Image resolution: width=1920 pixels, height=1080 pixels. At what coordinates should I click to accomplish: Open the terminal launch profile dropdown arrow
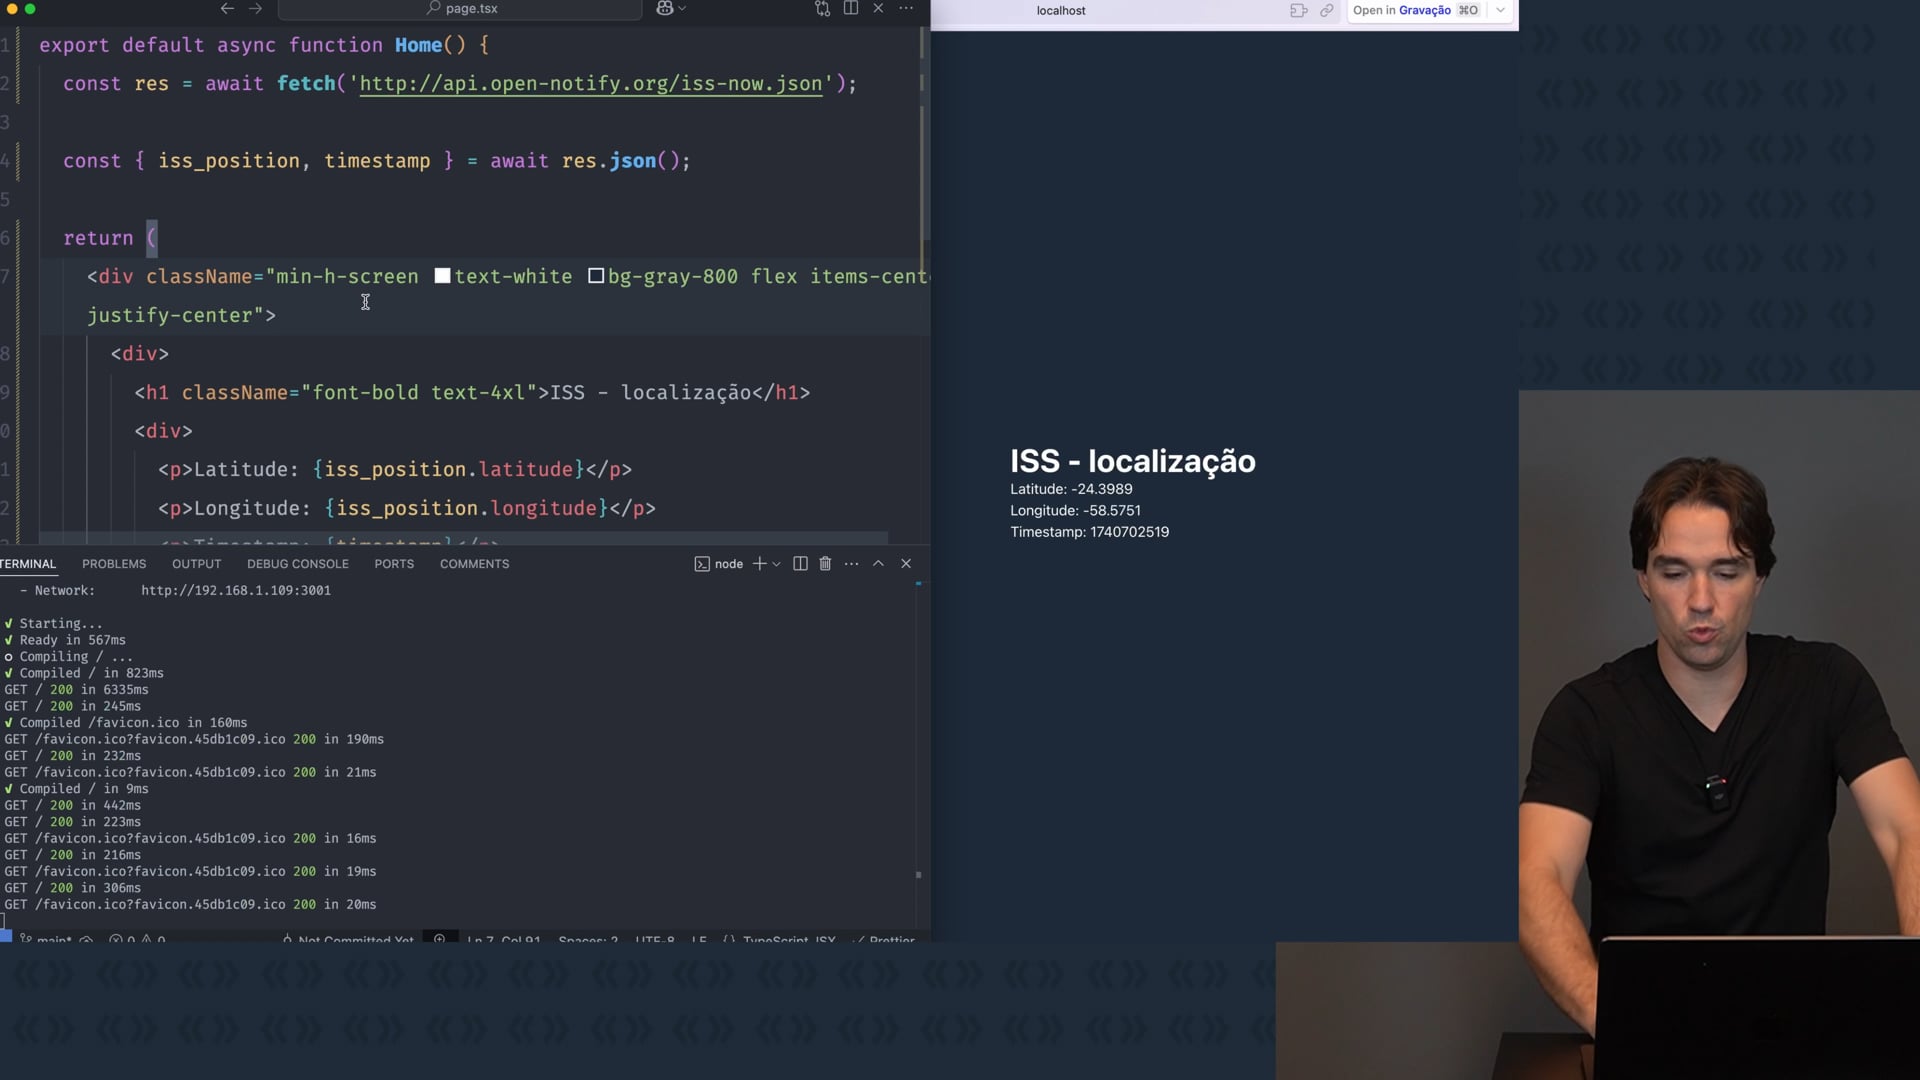coord(776,564)
